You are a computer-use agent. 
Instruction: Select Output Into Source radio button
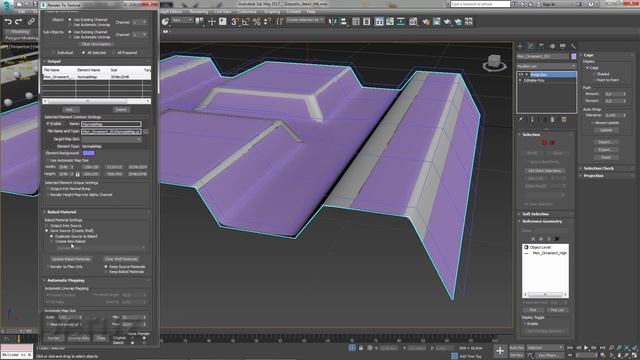(47, 226)
